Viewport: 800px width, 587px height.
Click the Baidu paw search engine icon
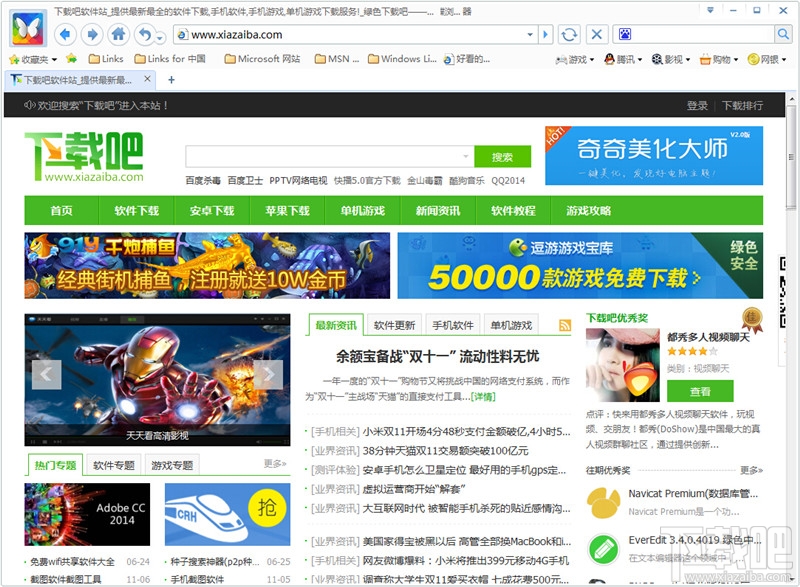[x=624, y=34]
